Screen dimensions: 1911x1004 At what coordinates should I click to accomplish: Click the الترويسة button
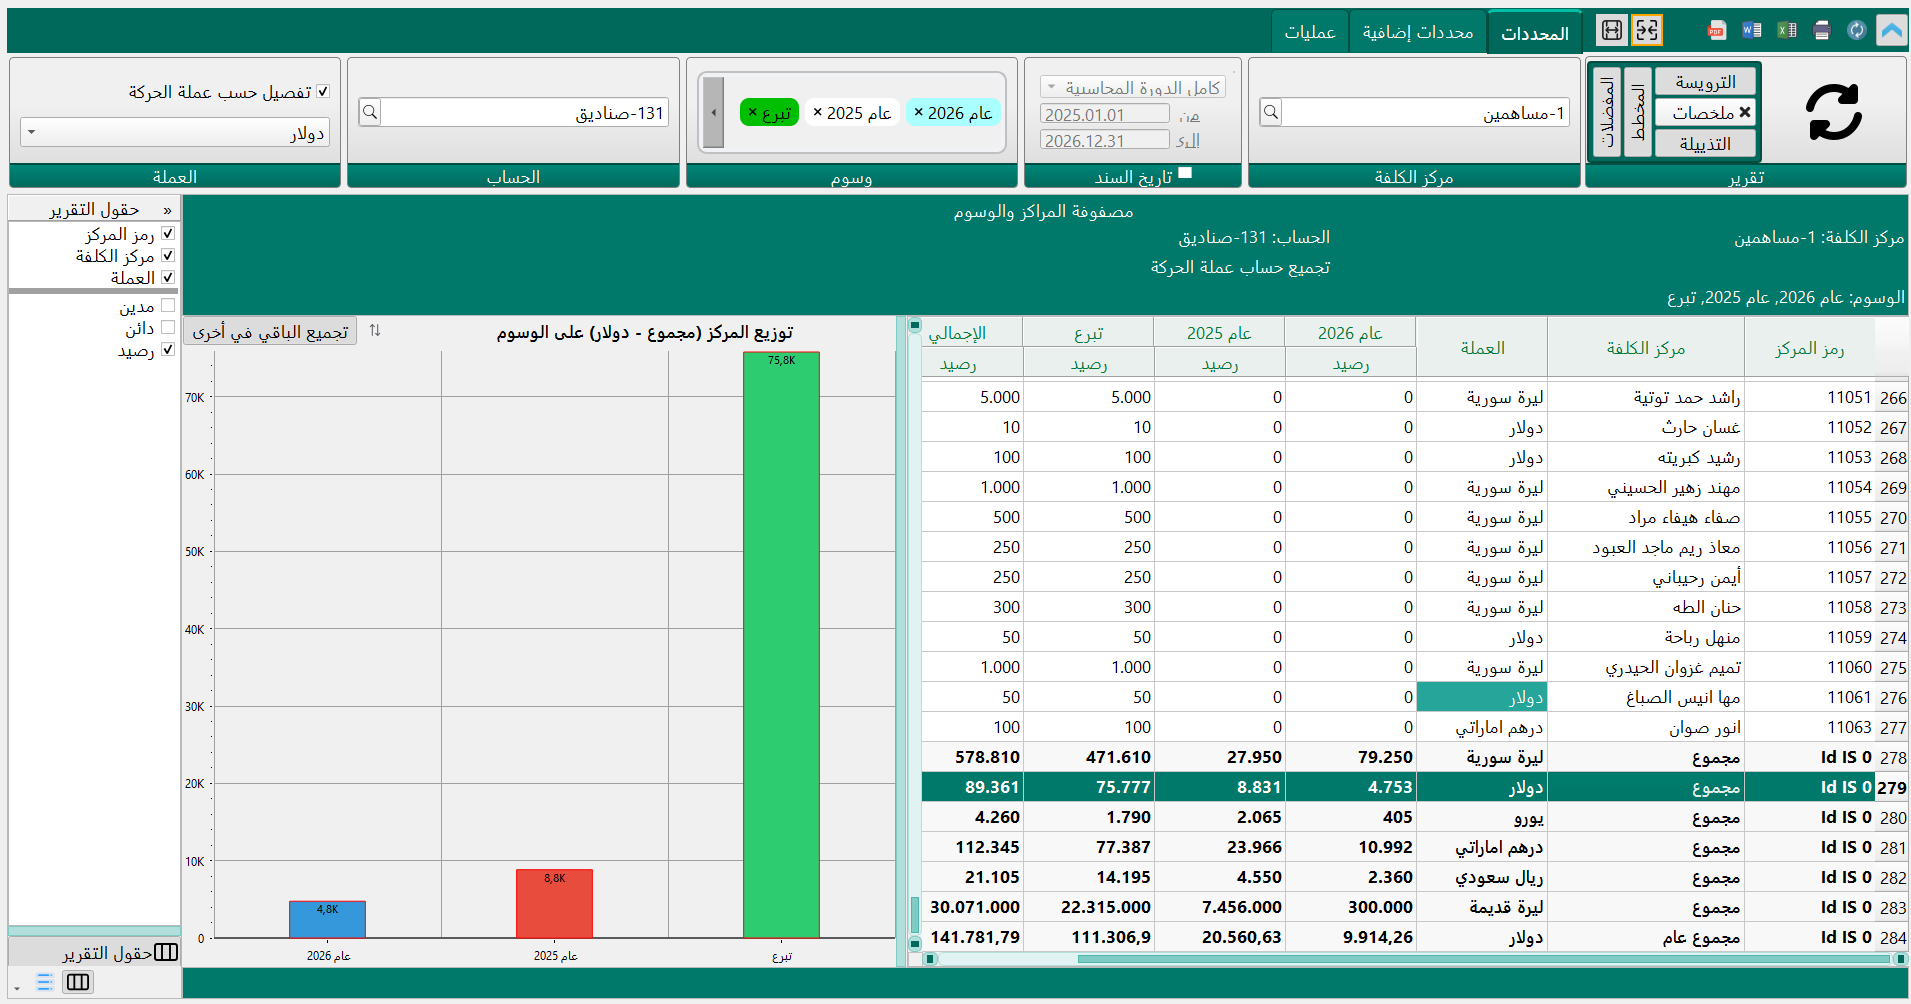1705,82
